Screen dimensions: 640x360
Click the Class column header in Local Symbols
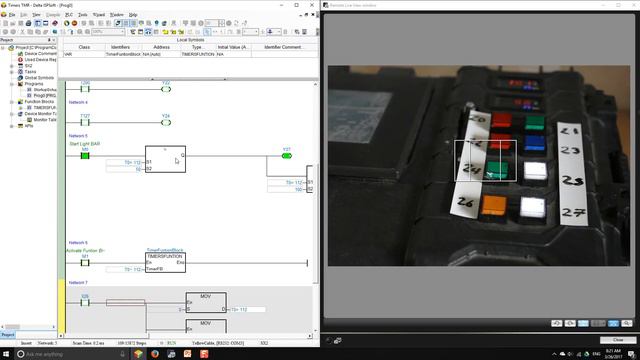[84, 47]
